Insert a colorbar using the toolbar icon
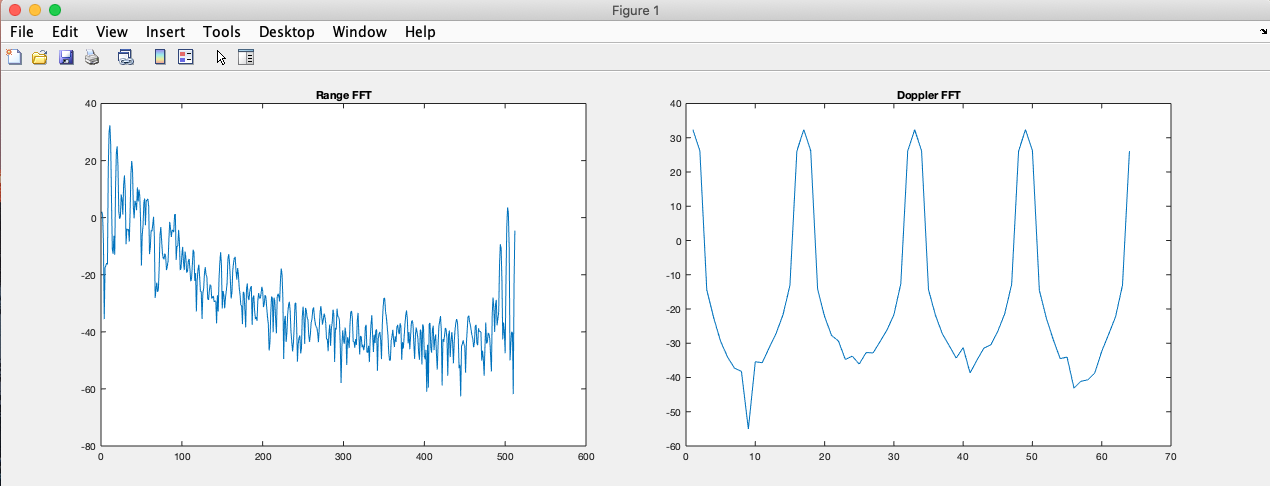 159,57
